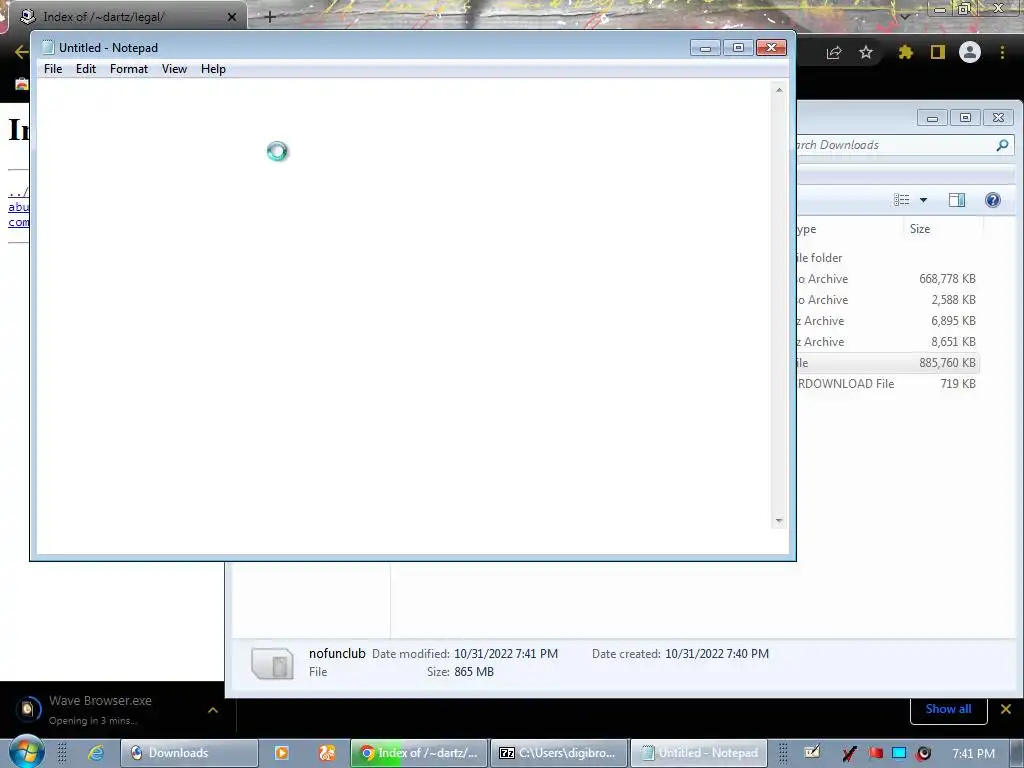Open the Chrome profile avatar

pyautogui.click(x=970, y=52)
